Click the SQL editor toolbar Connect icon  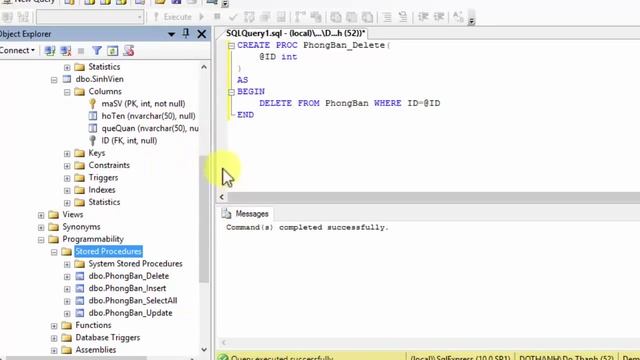click(x=7, y=17)
